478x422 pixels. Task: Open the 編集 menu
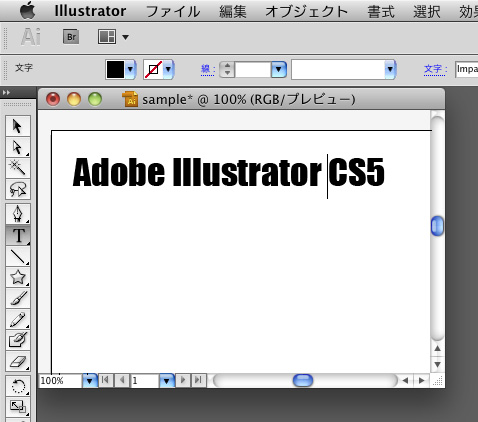coord(233,12)
